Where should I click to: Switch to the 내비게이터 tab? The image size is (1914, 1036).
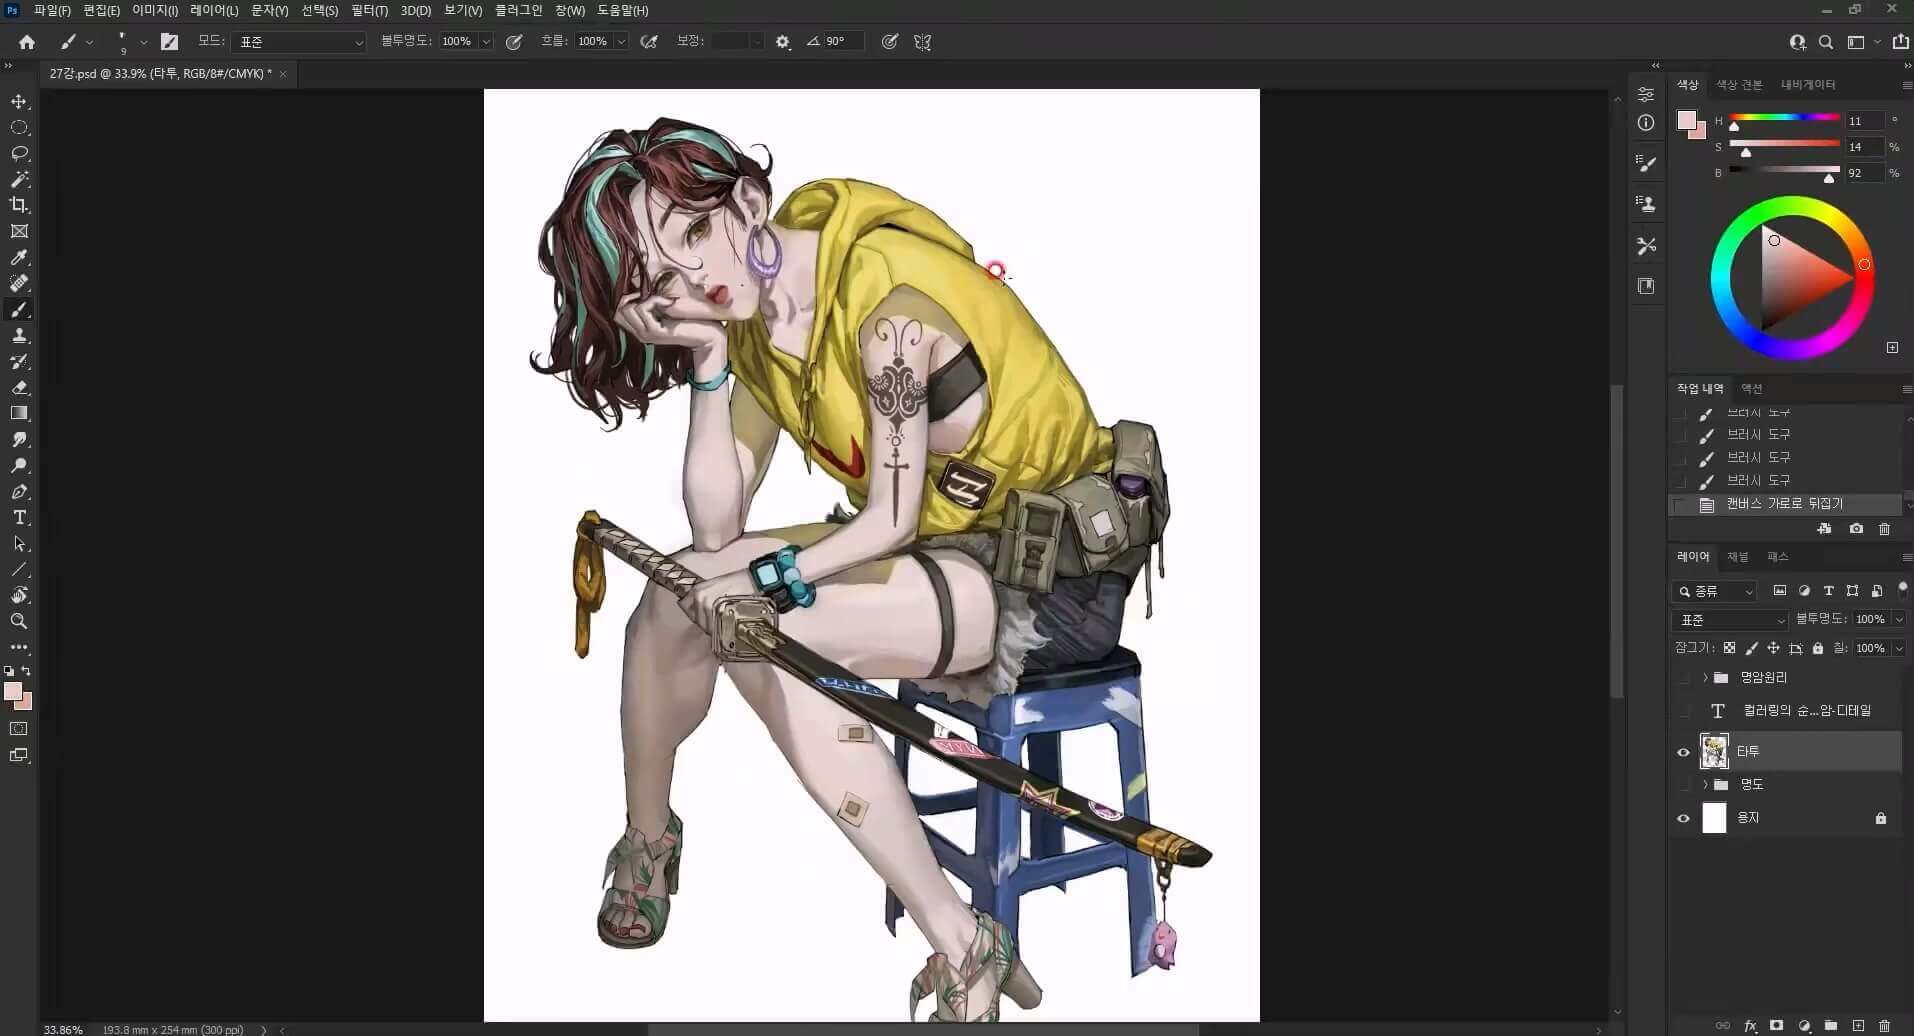(x=1808, y=85)
